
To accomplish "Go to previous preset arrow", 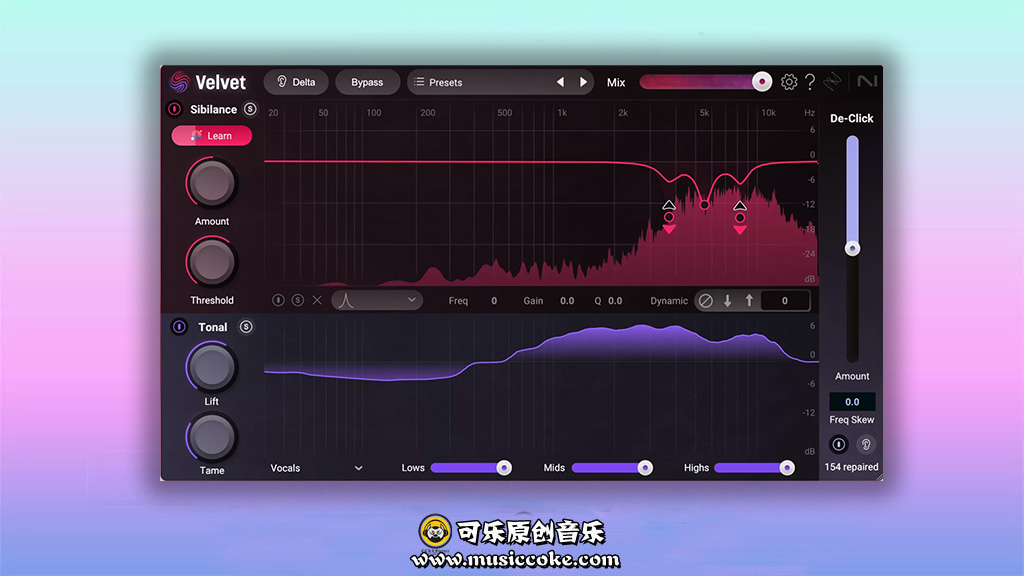I will 560,82.
